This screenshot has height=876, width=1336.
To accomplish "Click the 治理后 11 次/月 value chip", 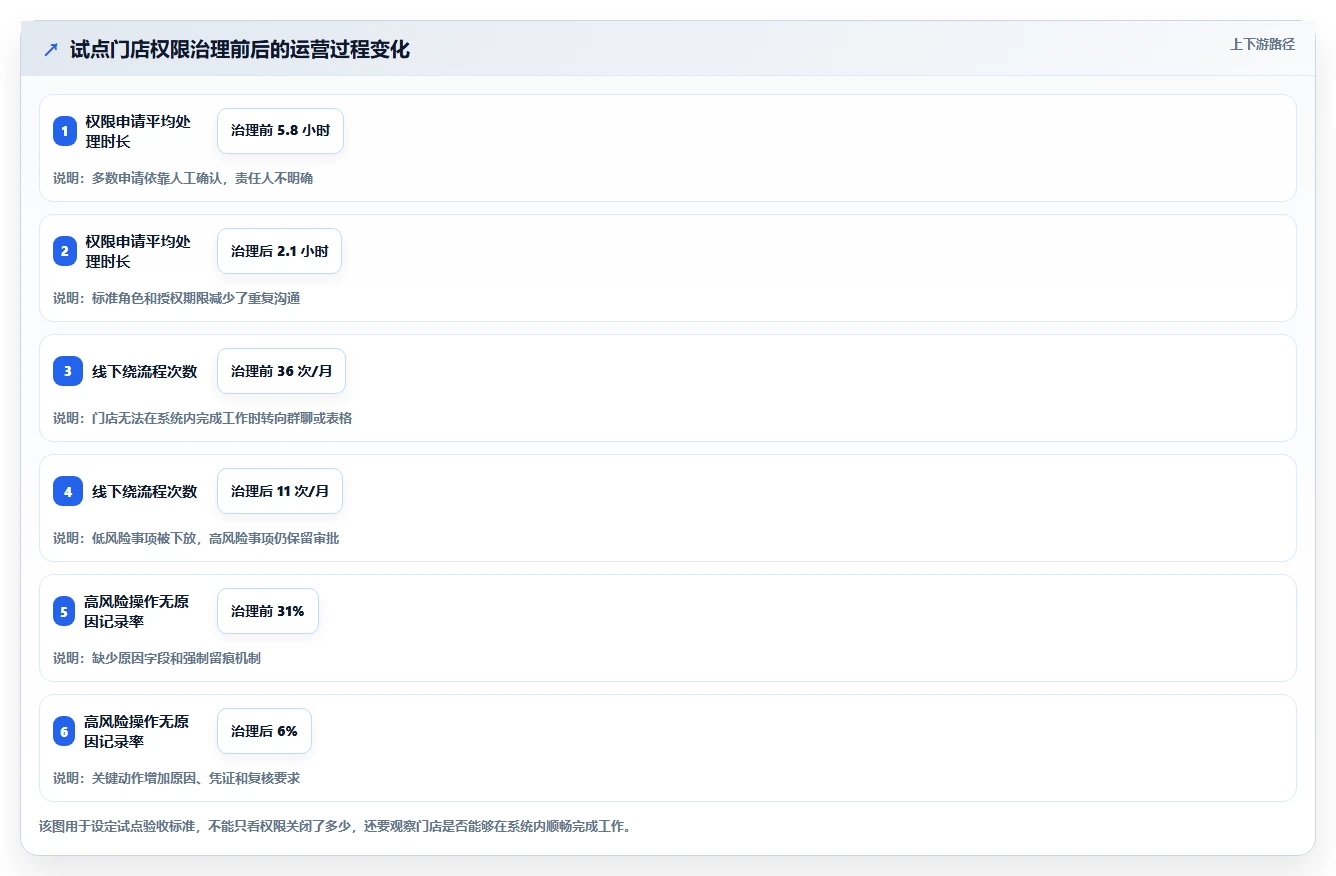I will [280, 491].
